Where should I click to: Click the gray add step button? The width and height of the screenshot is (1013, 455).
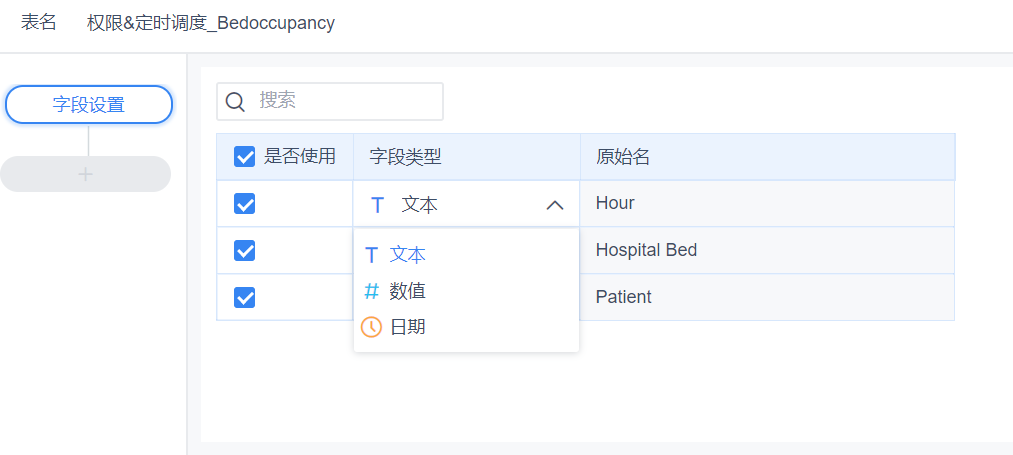(85, 174)
